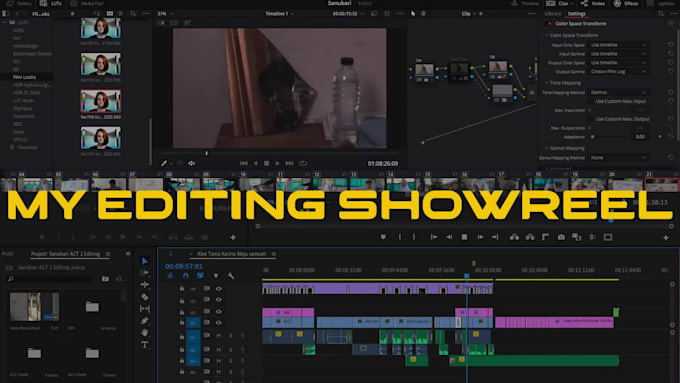Switch to the Library tab
Viewport: 680px width, 383px height.
(x=553, y=14)
